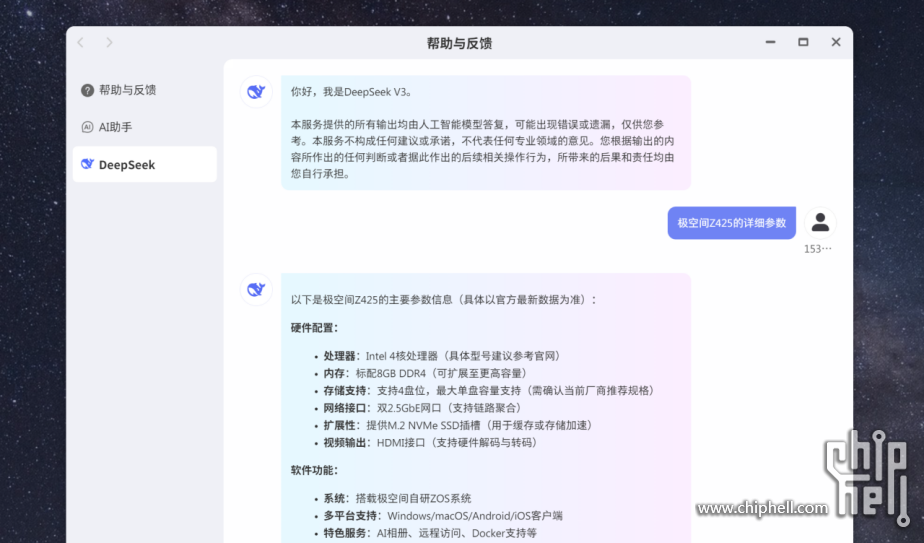Viewport: 924px width, 543px height.
Task: Click the whale icon beside DeepSeek sidebar entry
Action: (x=87, y=164)
